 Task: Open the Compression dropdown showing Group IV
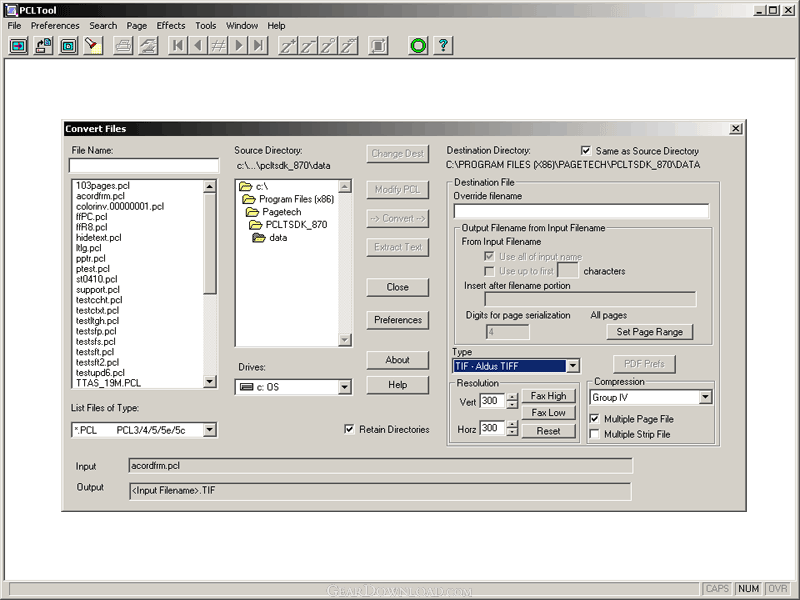click(705, 397)
